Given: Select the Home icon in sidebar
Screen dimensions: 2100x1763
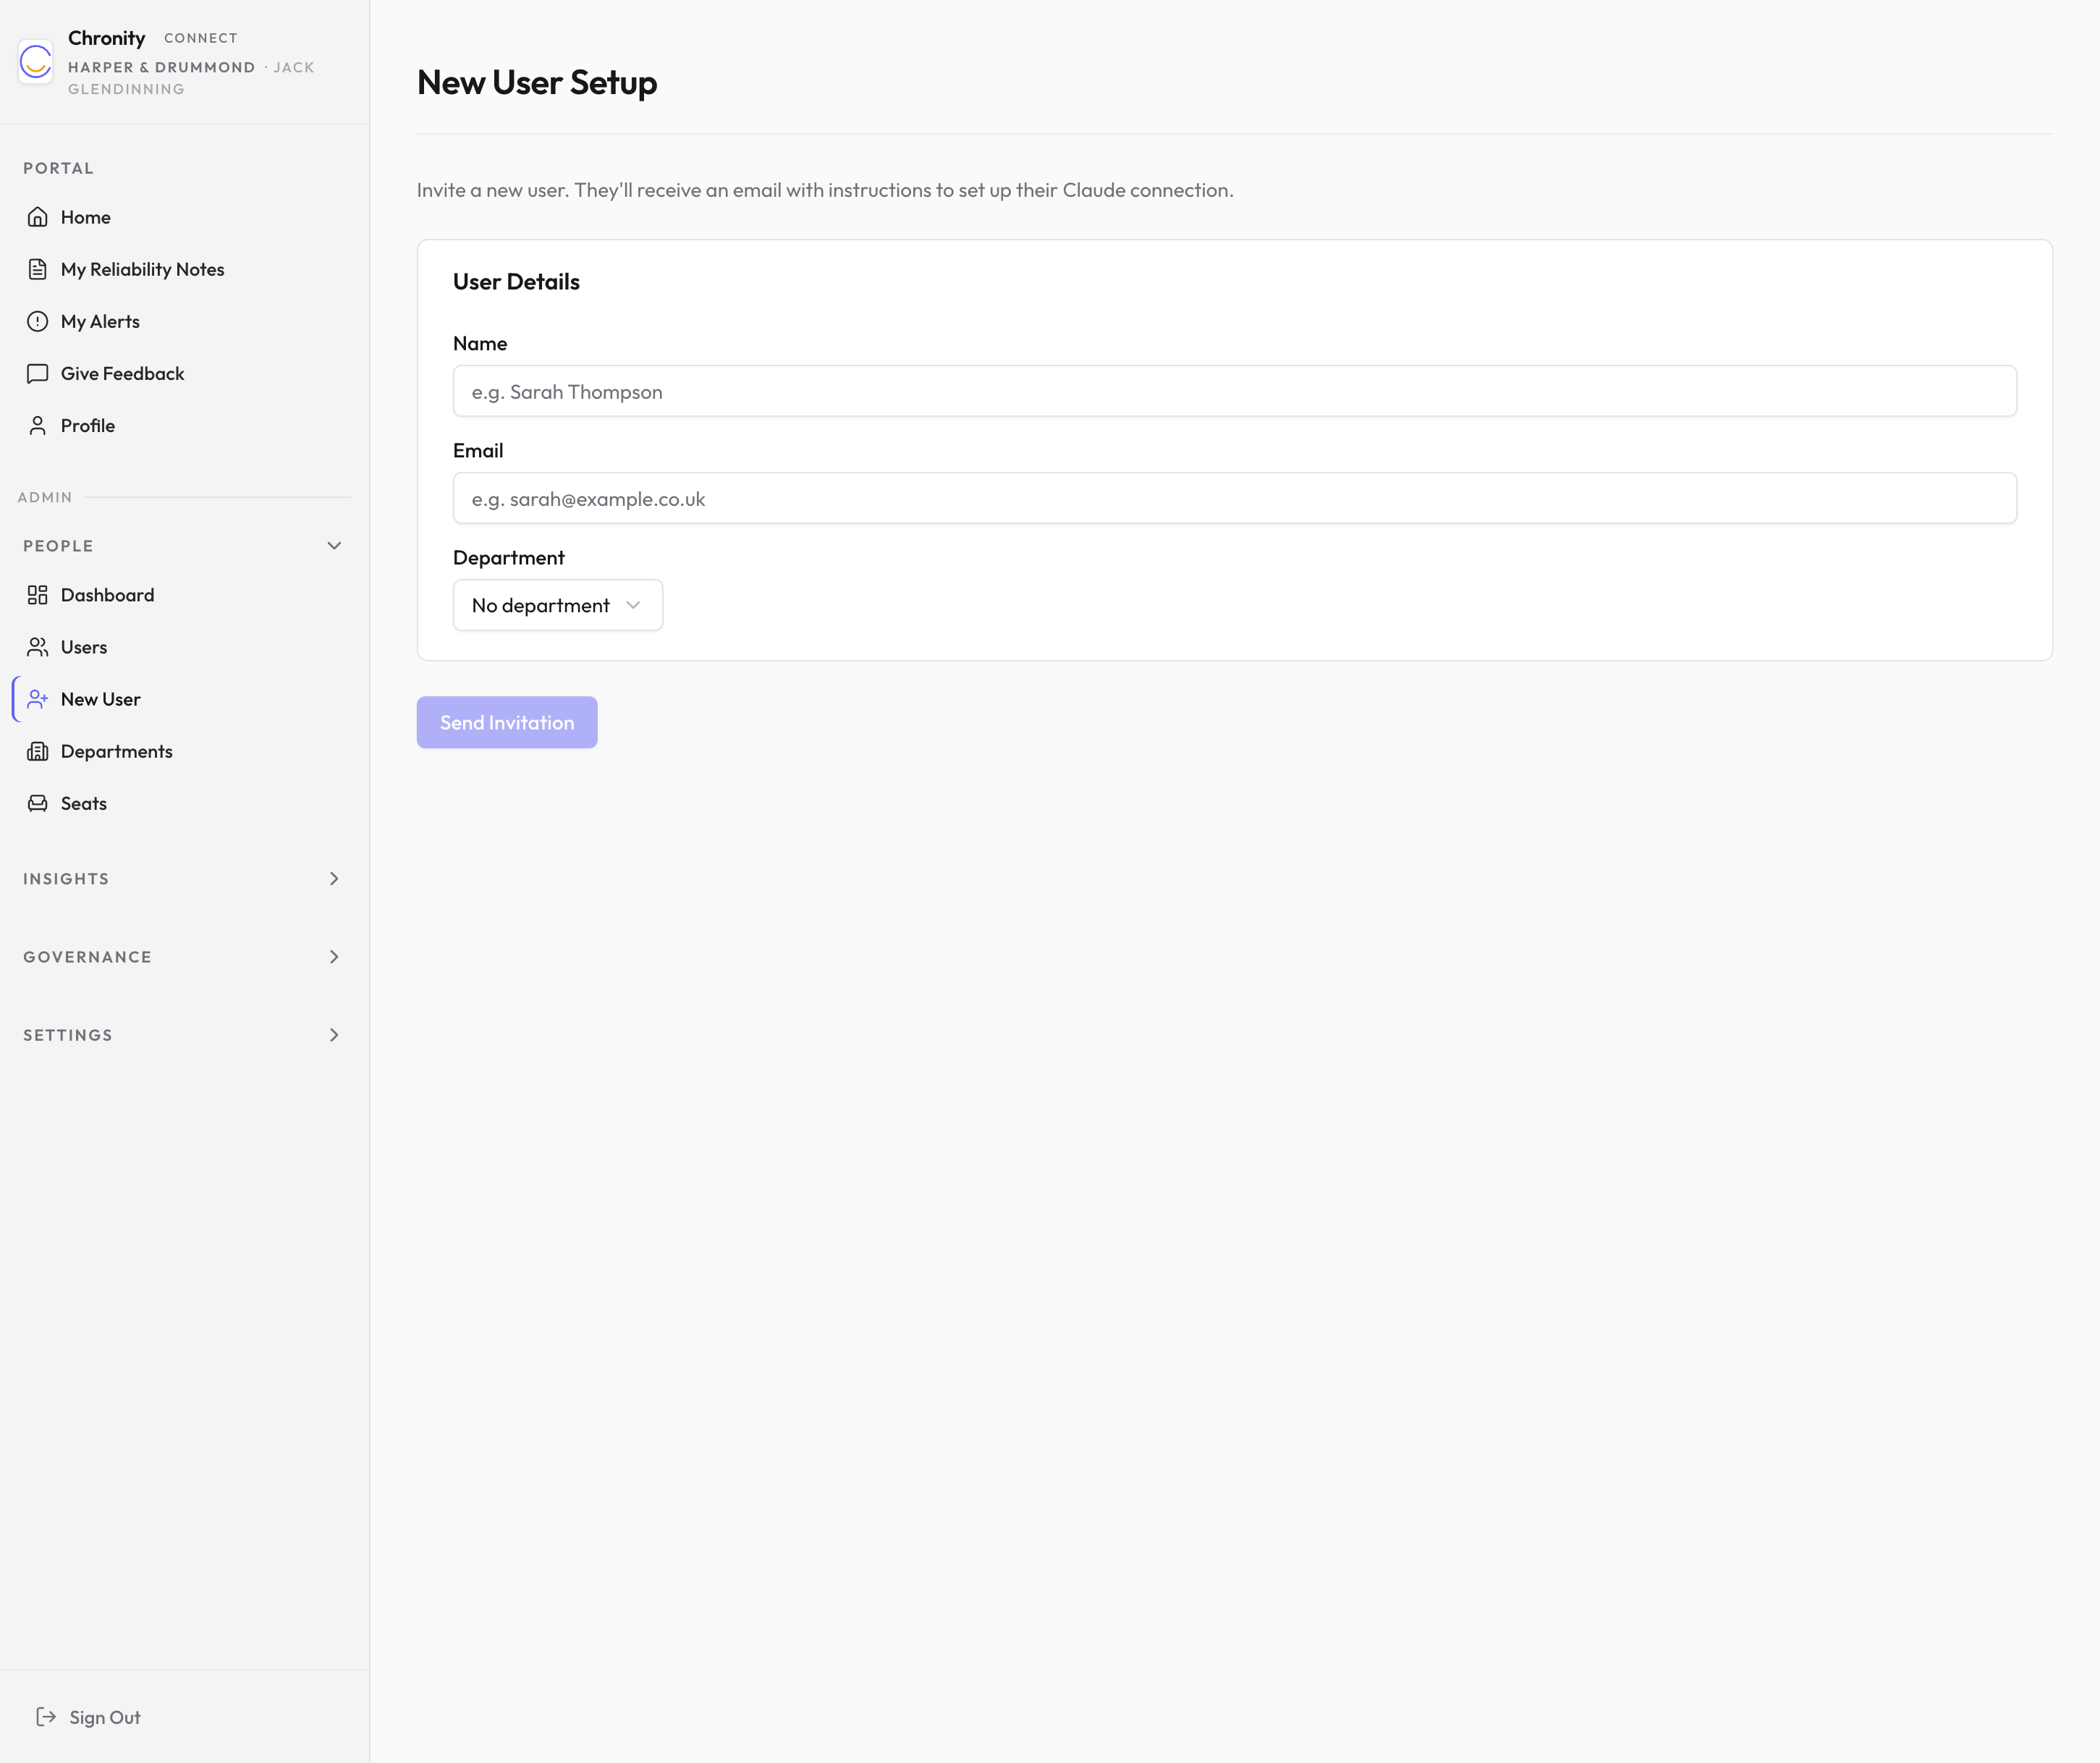Looking at the screenshot, I should point(37,216).
